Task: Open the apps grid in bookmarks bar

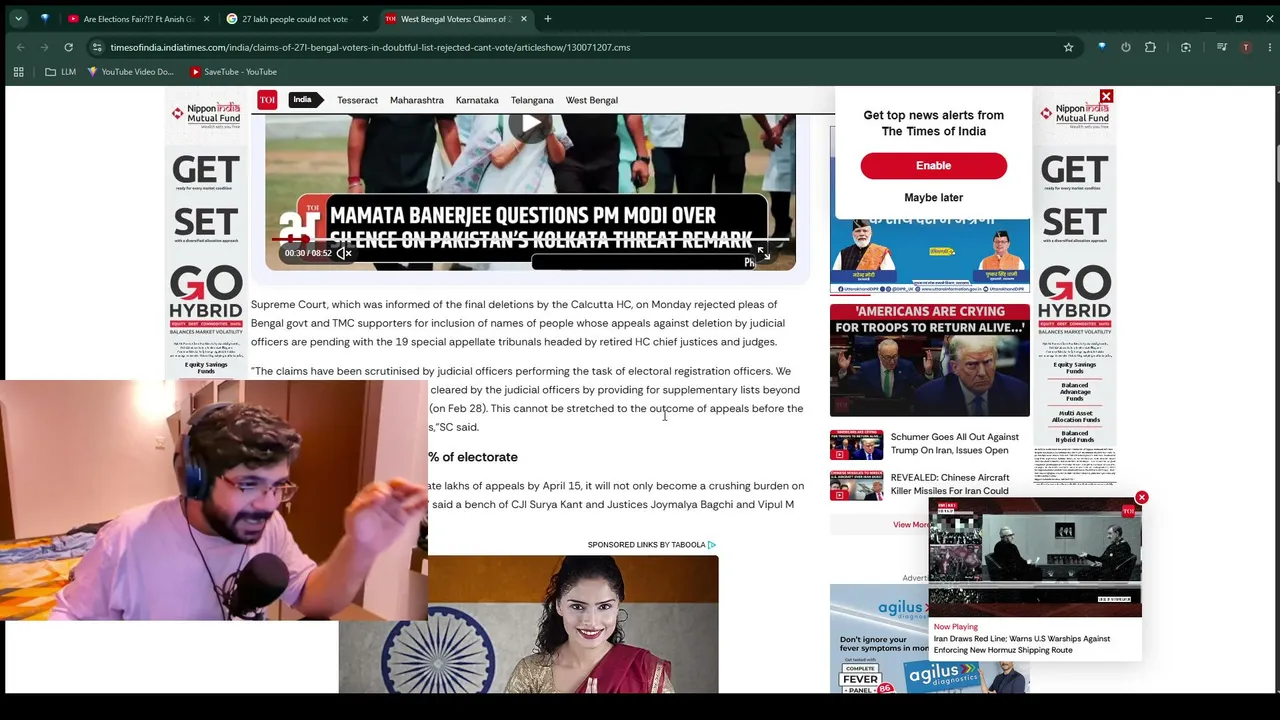Action: [x=18, y=72]
